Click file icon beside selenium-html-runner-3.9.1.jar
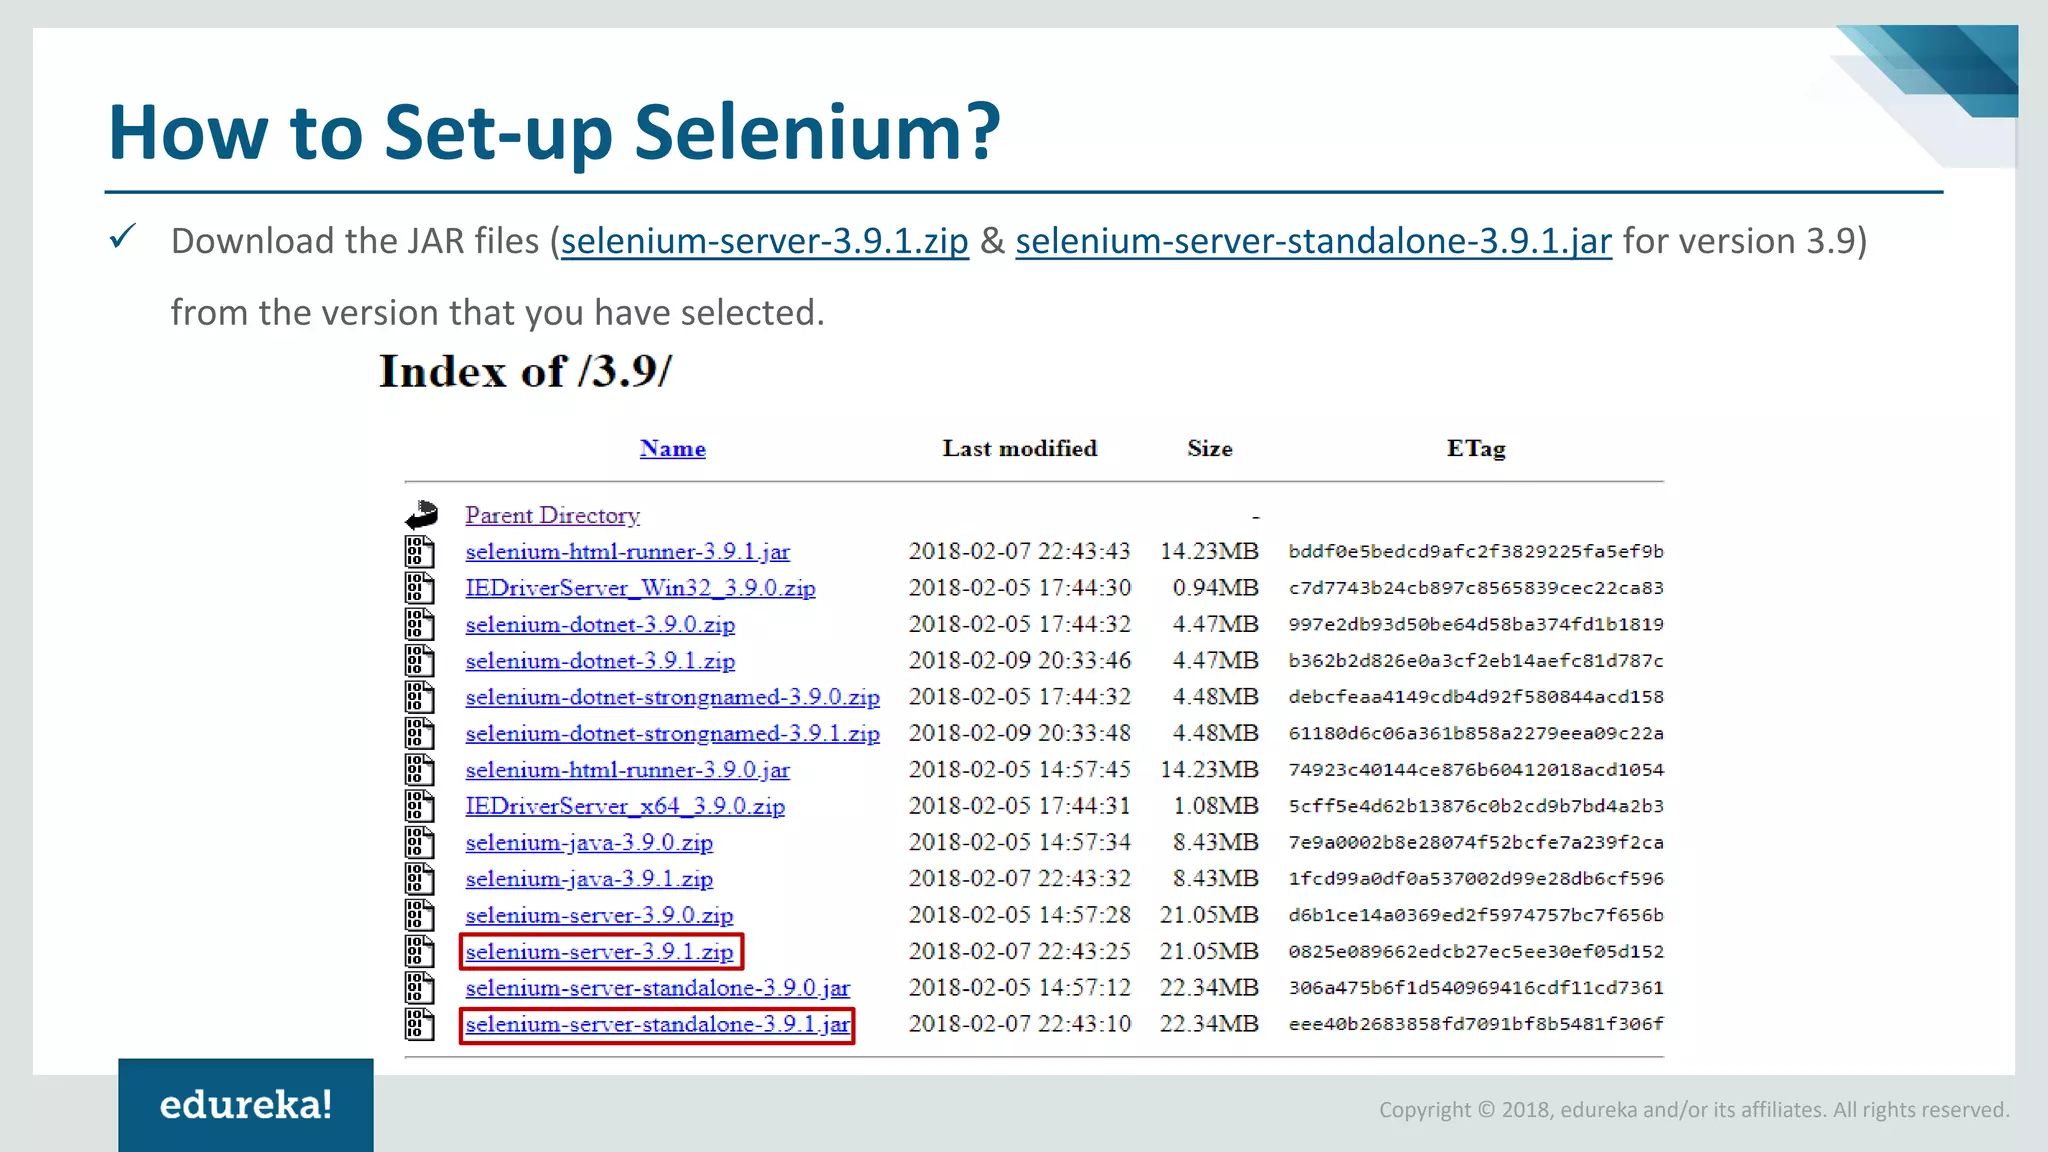This screenshot has height=1152, width=2048. [420, 552]
